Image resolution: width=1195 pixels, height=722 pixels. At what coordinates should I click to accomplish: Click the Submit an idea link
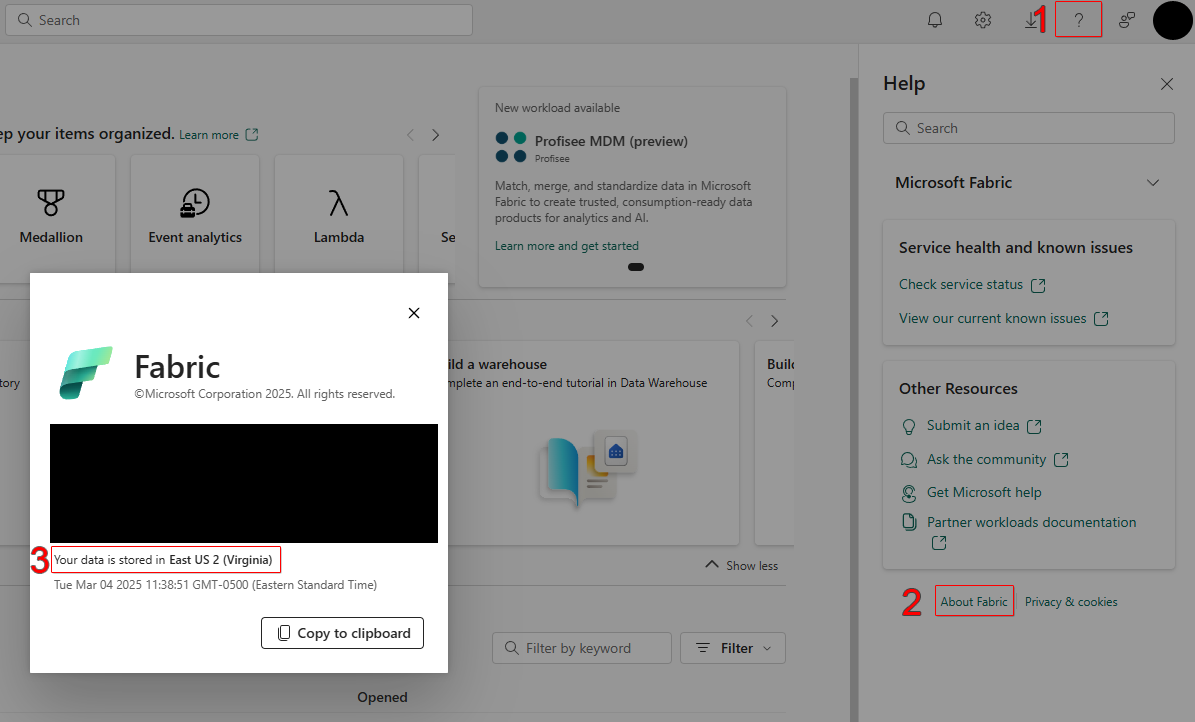click(972, 425)
